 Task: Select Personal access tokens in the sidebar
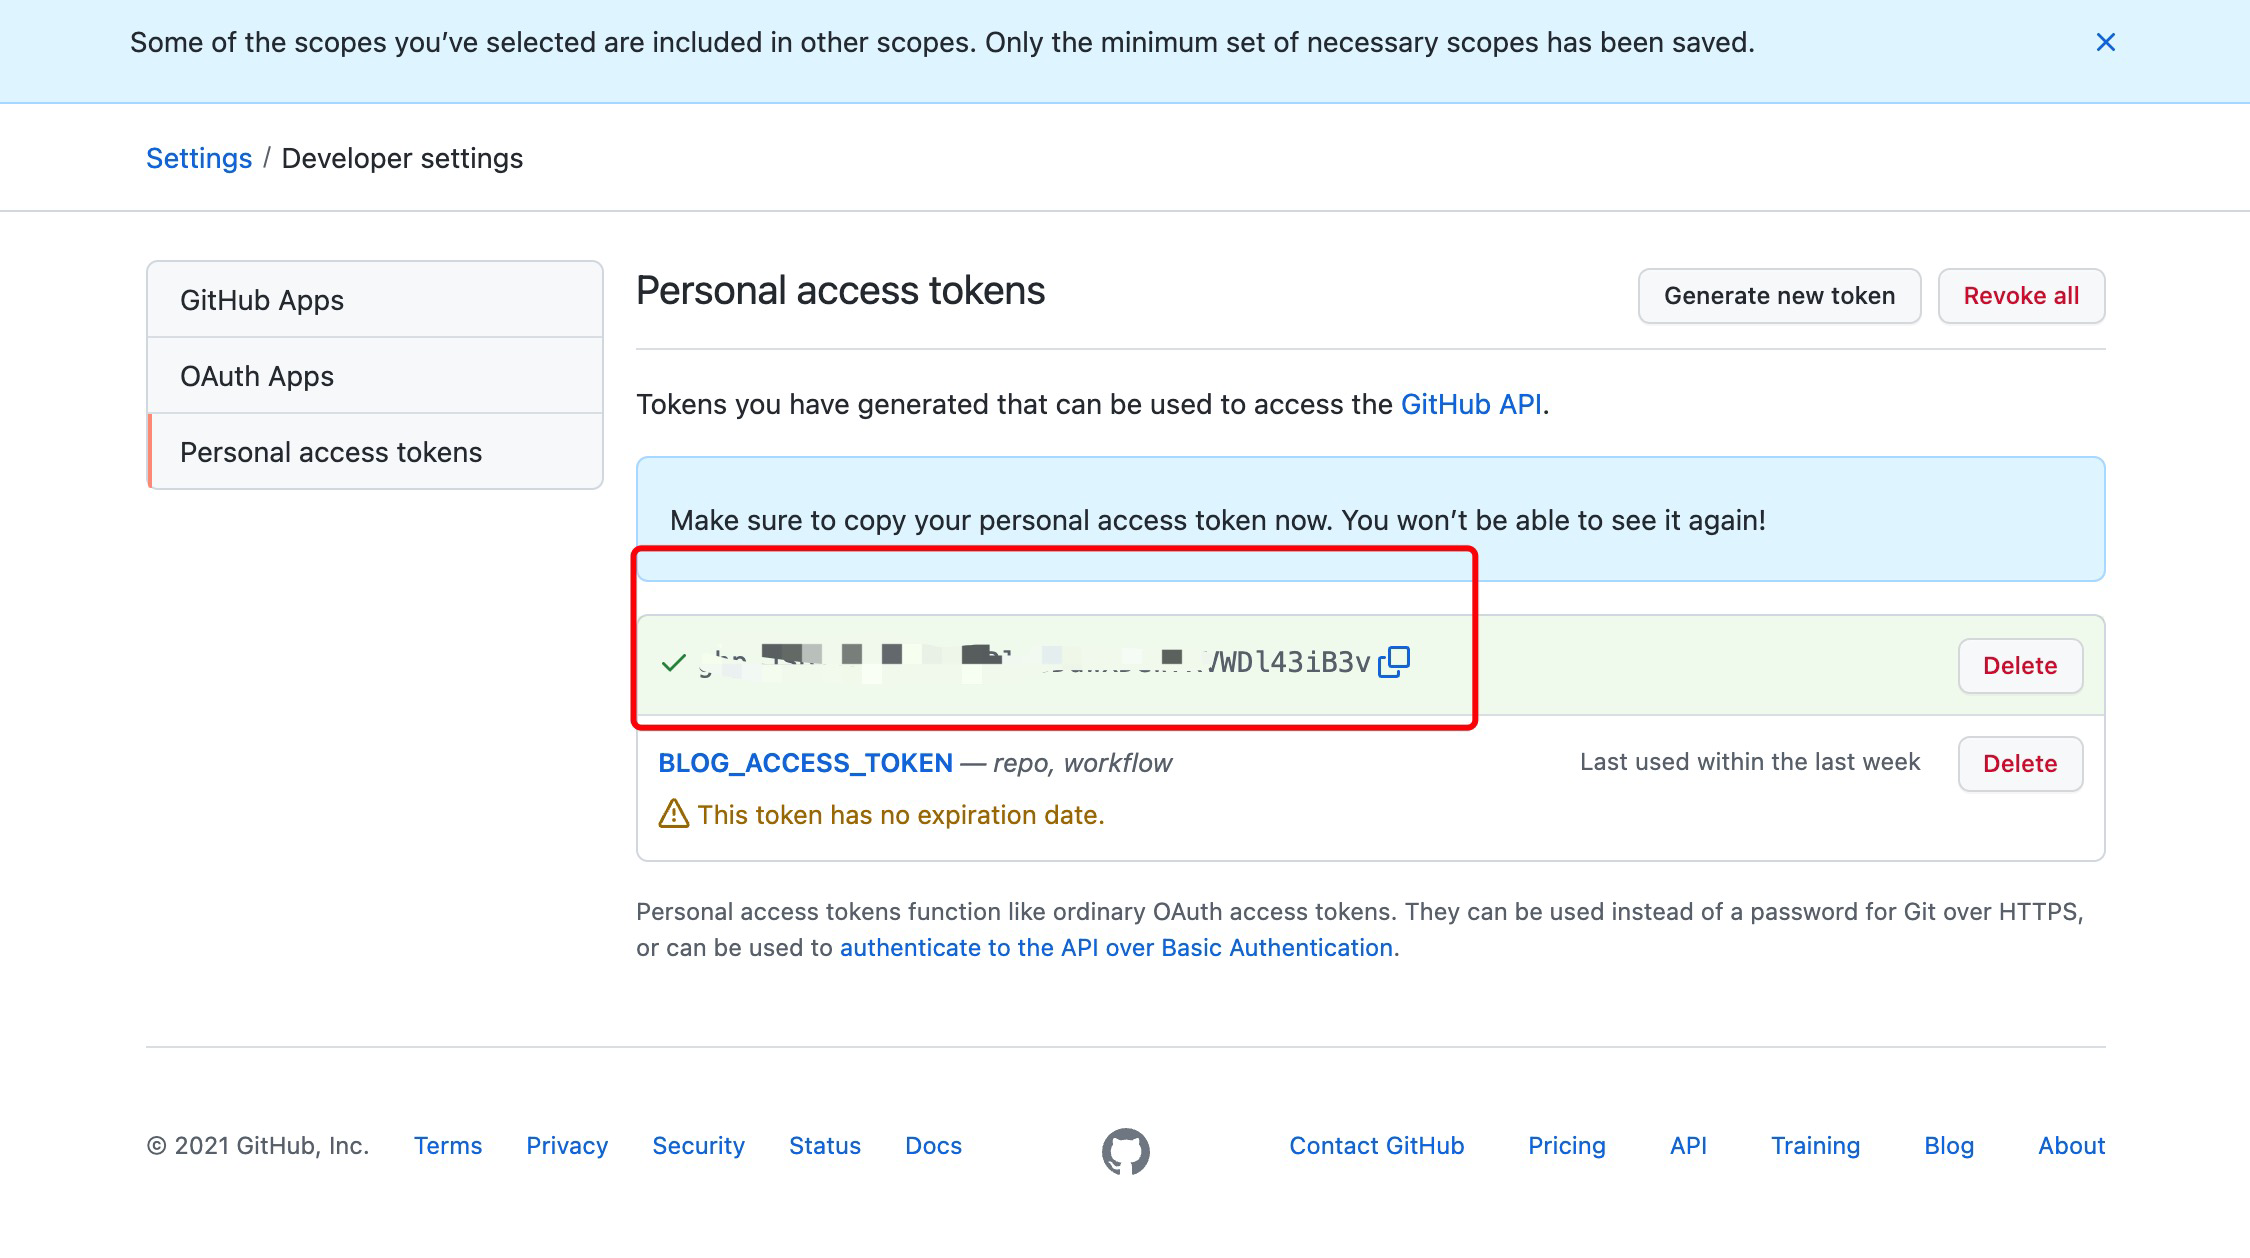click(375, 452)
